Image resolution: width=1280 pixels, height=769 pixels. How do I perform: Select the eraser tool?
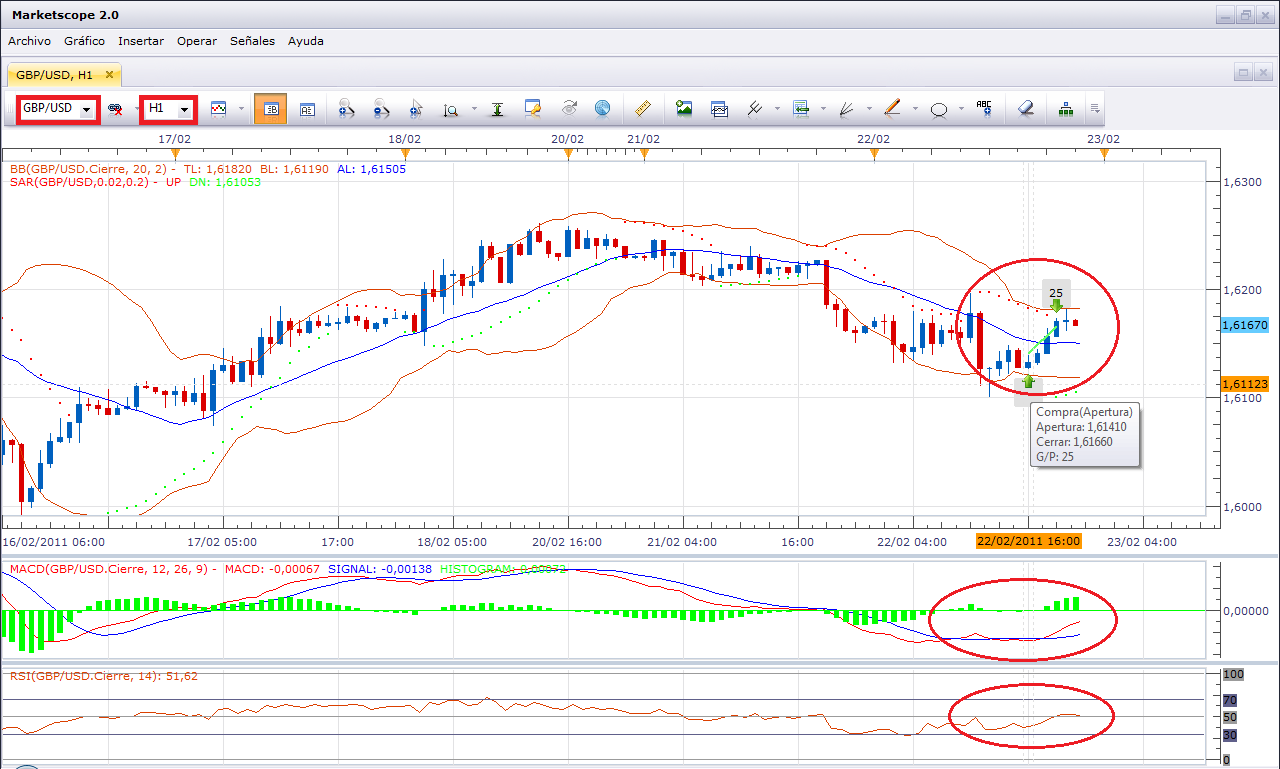[x=1025, y=109]
